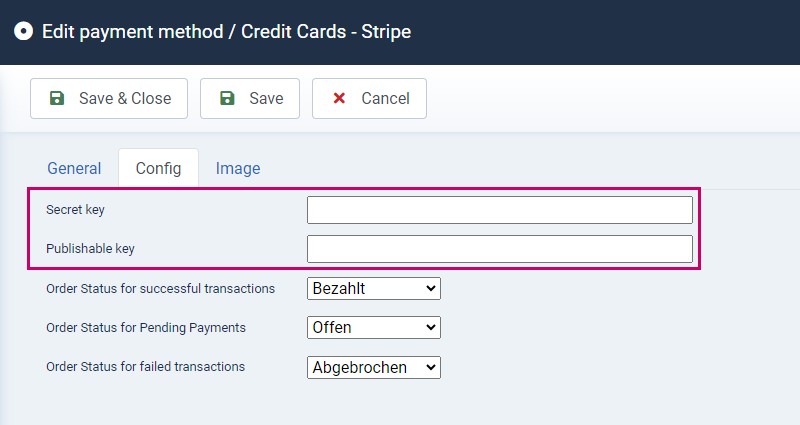Click the Edit payment method page title
Screen dimensions: 800x425
coord(227,32)
